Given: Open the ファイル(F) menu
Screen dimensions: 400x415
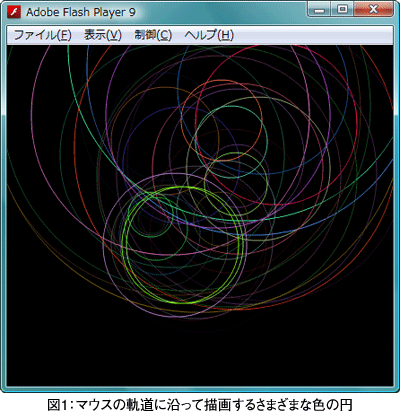Looking at the screenshot, I should click(x=42, y=35).
